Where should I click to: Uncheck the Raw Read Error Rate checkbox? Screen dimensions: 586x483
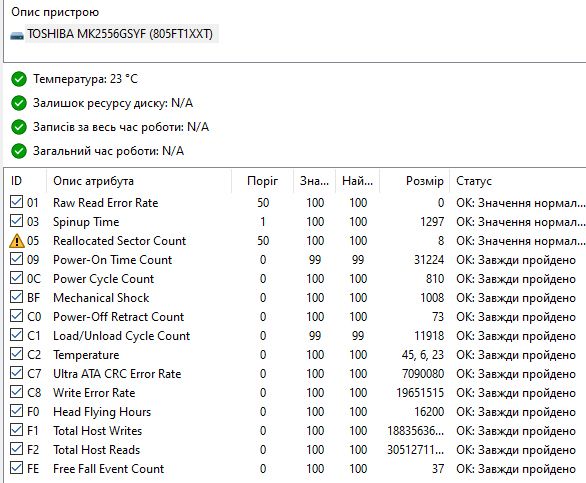[16, 202]
